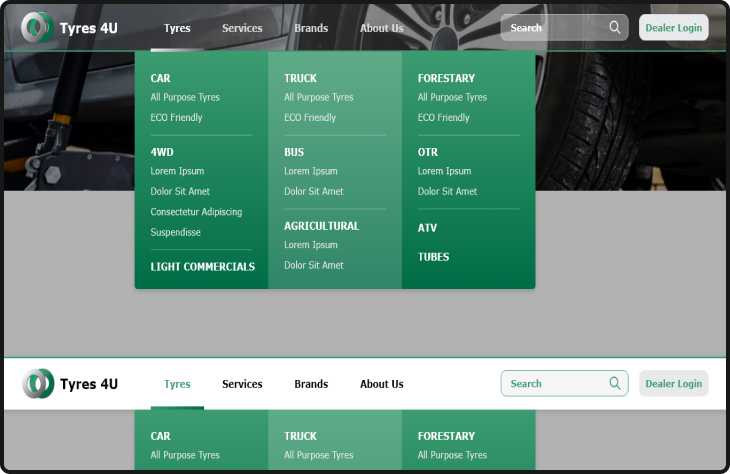Select Consectetur Adipiscing under 4WD
Image resolution: width=730 pixels, height=474 pixels.
coord(196,212)
